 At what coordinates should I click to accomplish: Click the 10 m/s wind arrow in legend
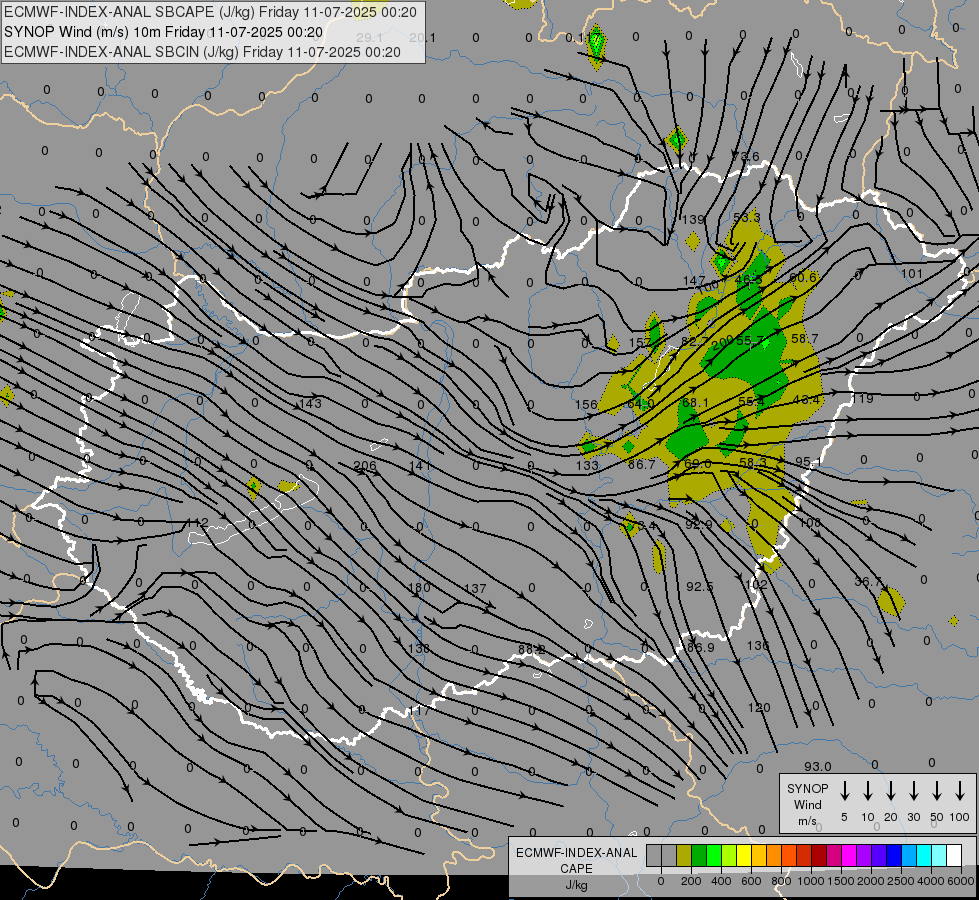[867, 791]
